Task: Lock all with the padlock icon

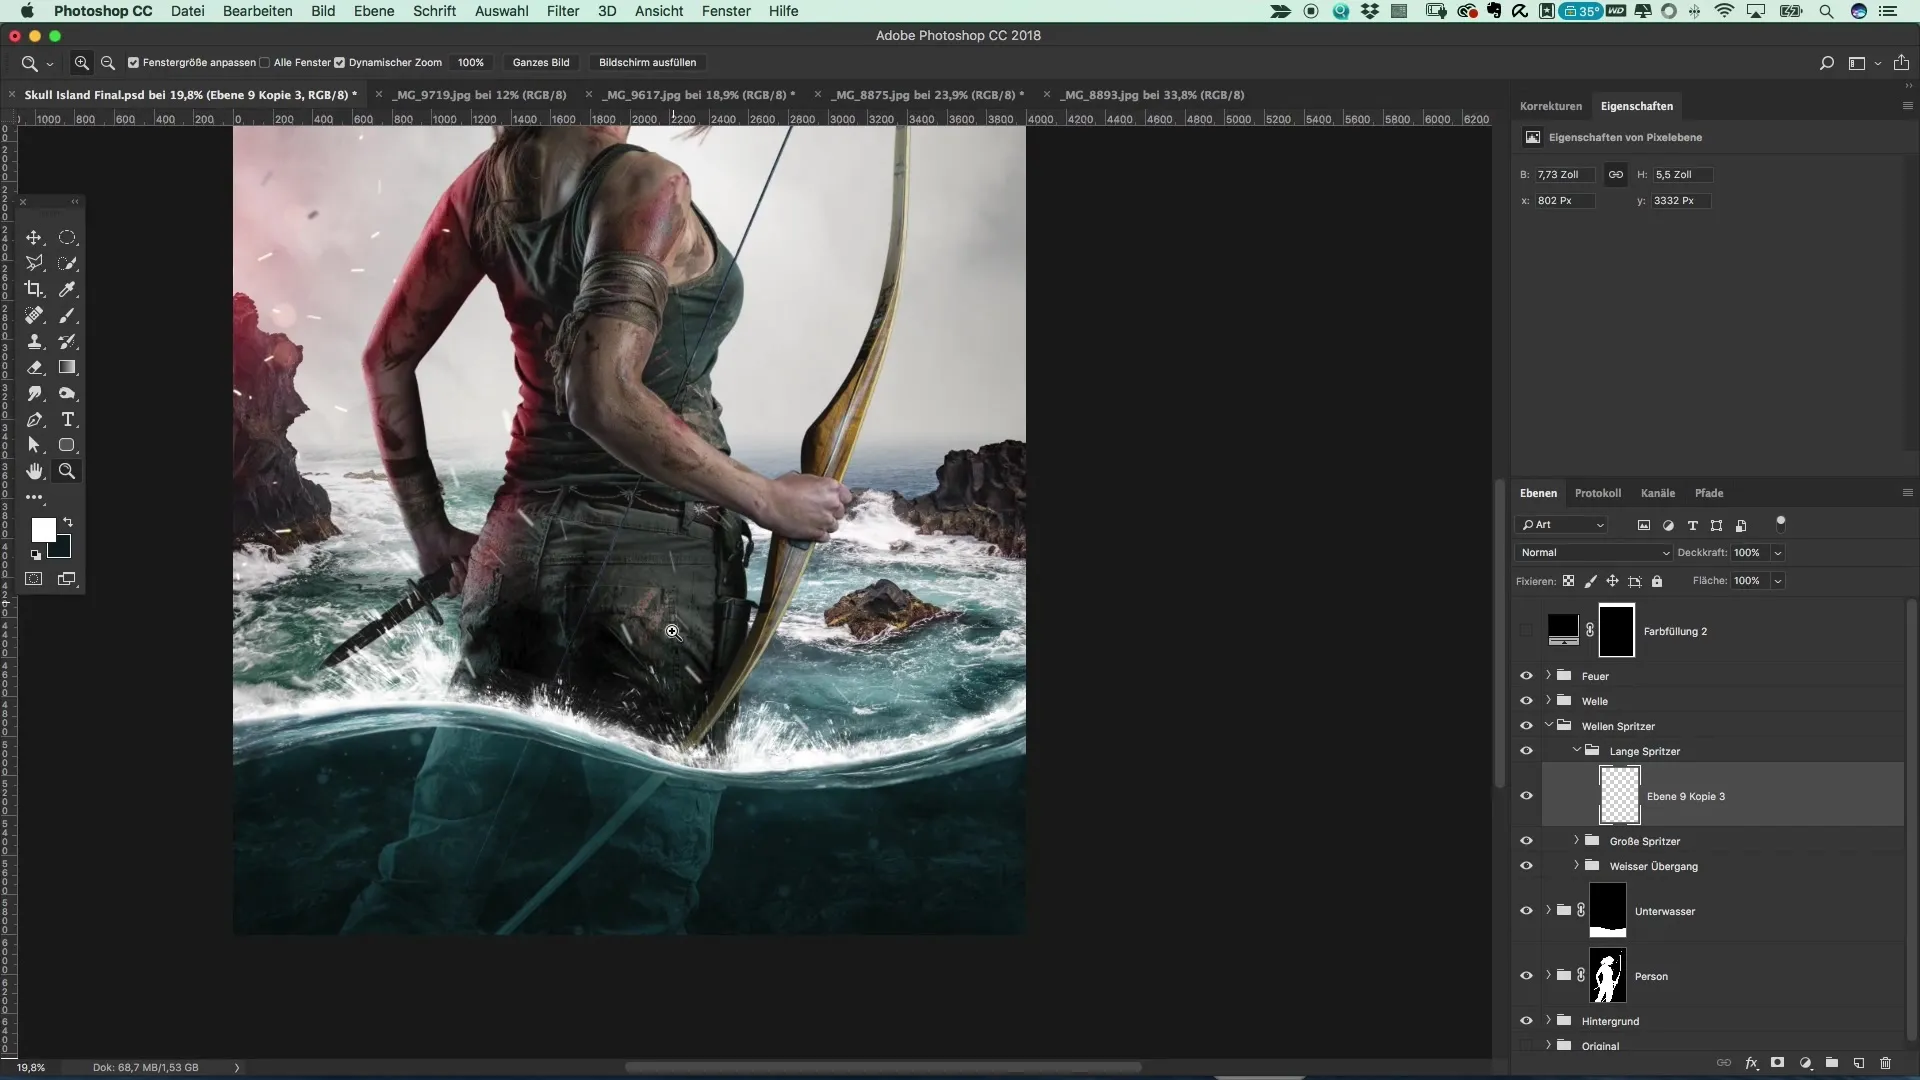Action: coord(1657,581)
